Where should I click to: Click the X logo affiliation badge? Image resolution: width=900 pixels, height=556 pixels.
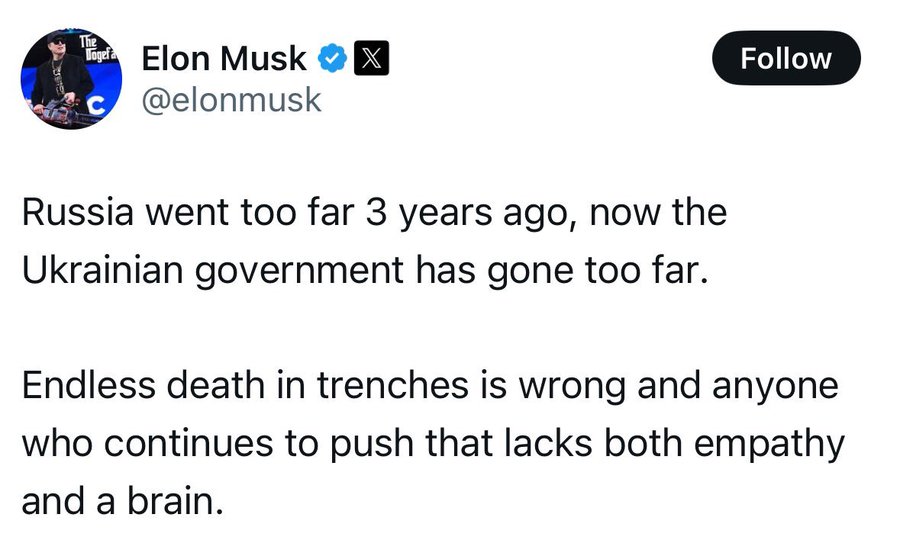[371, 59]
